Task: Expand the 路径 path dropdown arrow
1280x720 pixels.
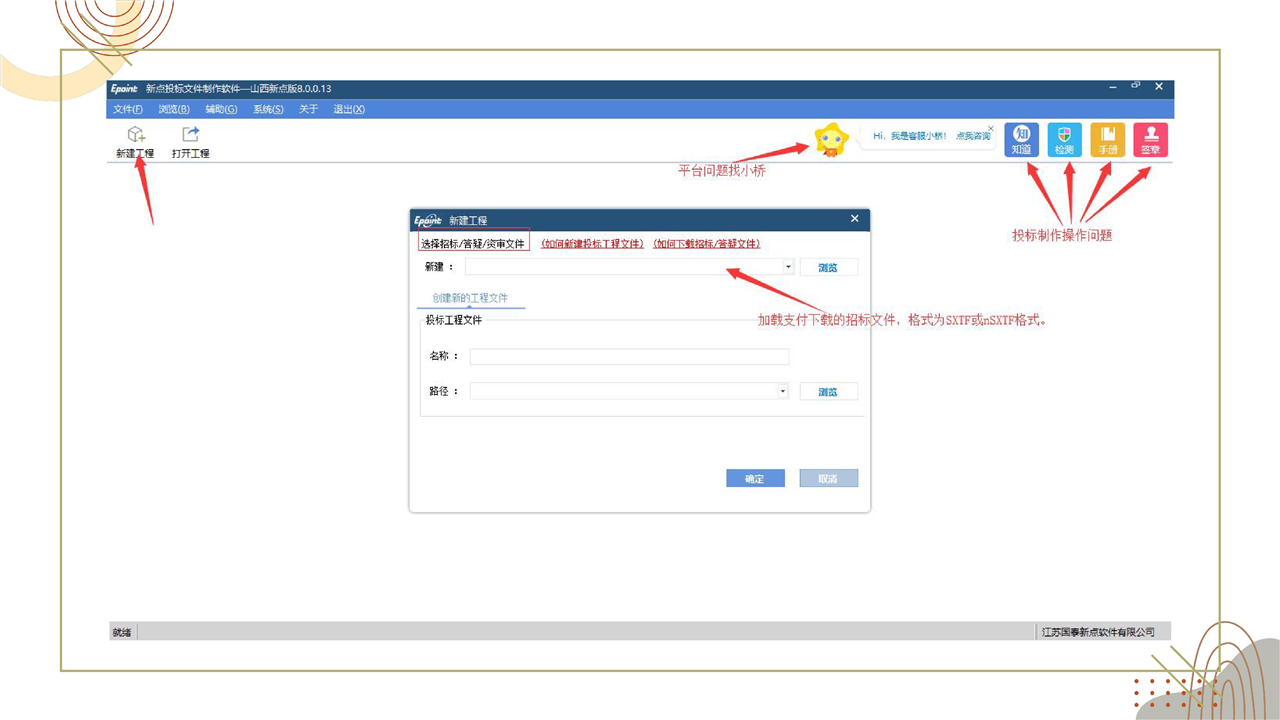Action: point(783,392)
